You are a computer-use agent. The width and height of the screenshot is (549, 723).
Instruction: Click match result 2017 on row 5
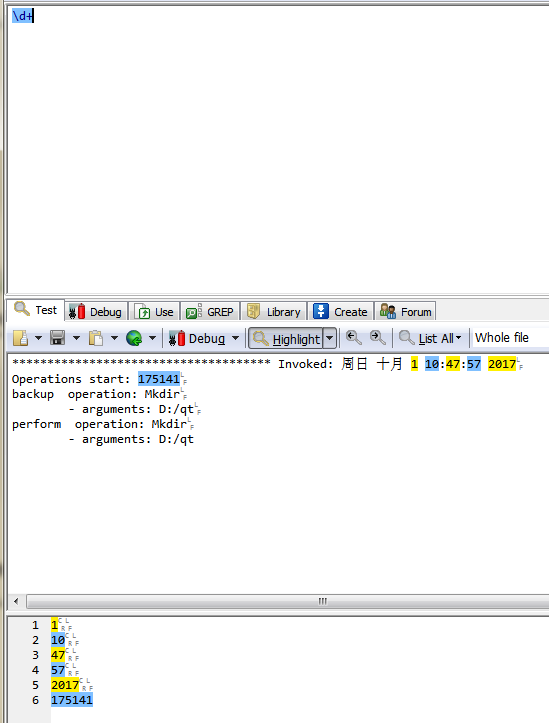(65, 685)
